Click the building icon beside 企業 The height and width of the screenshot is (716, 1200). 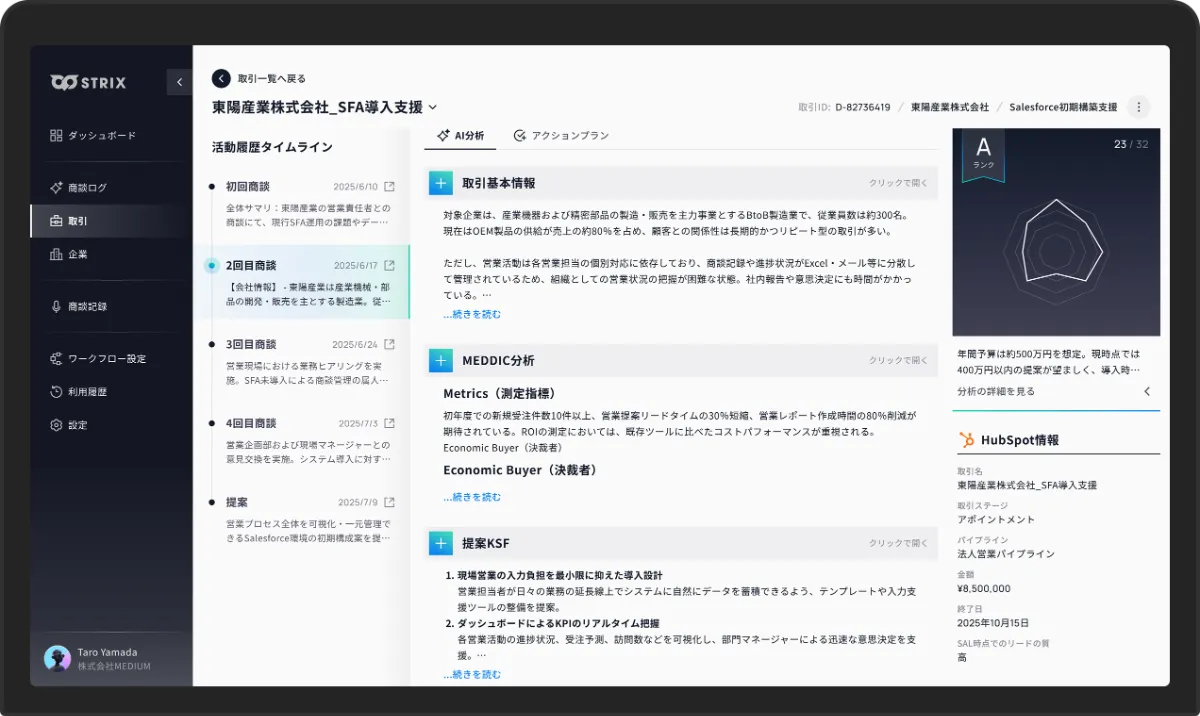click(x=56, y=254)
